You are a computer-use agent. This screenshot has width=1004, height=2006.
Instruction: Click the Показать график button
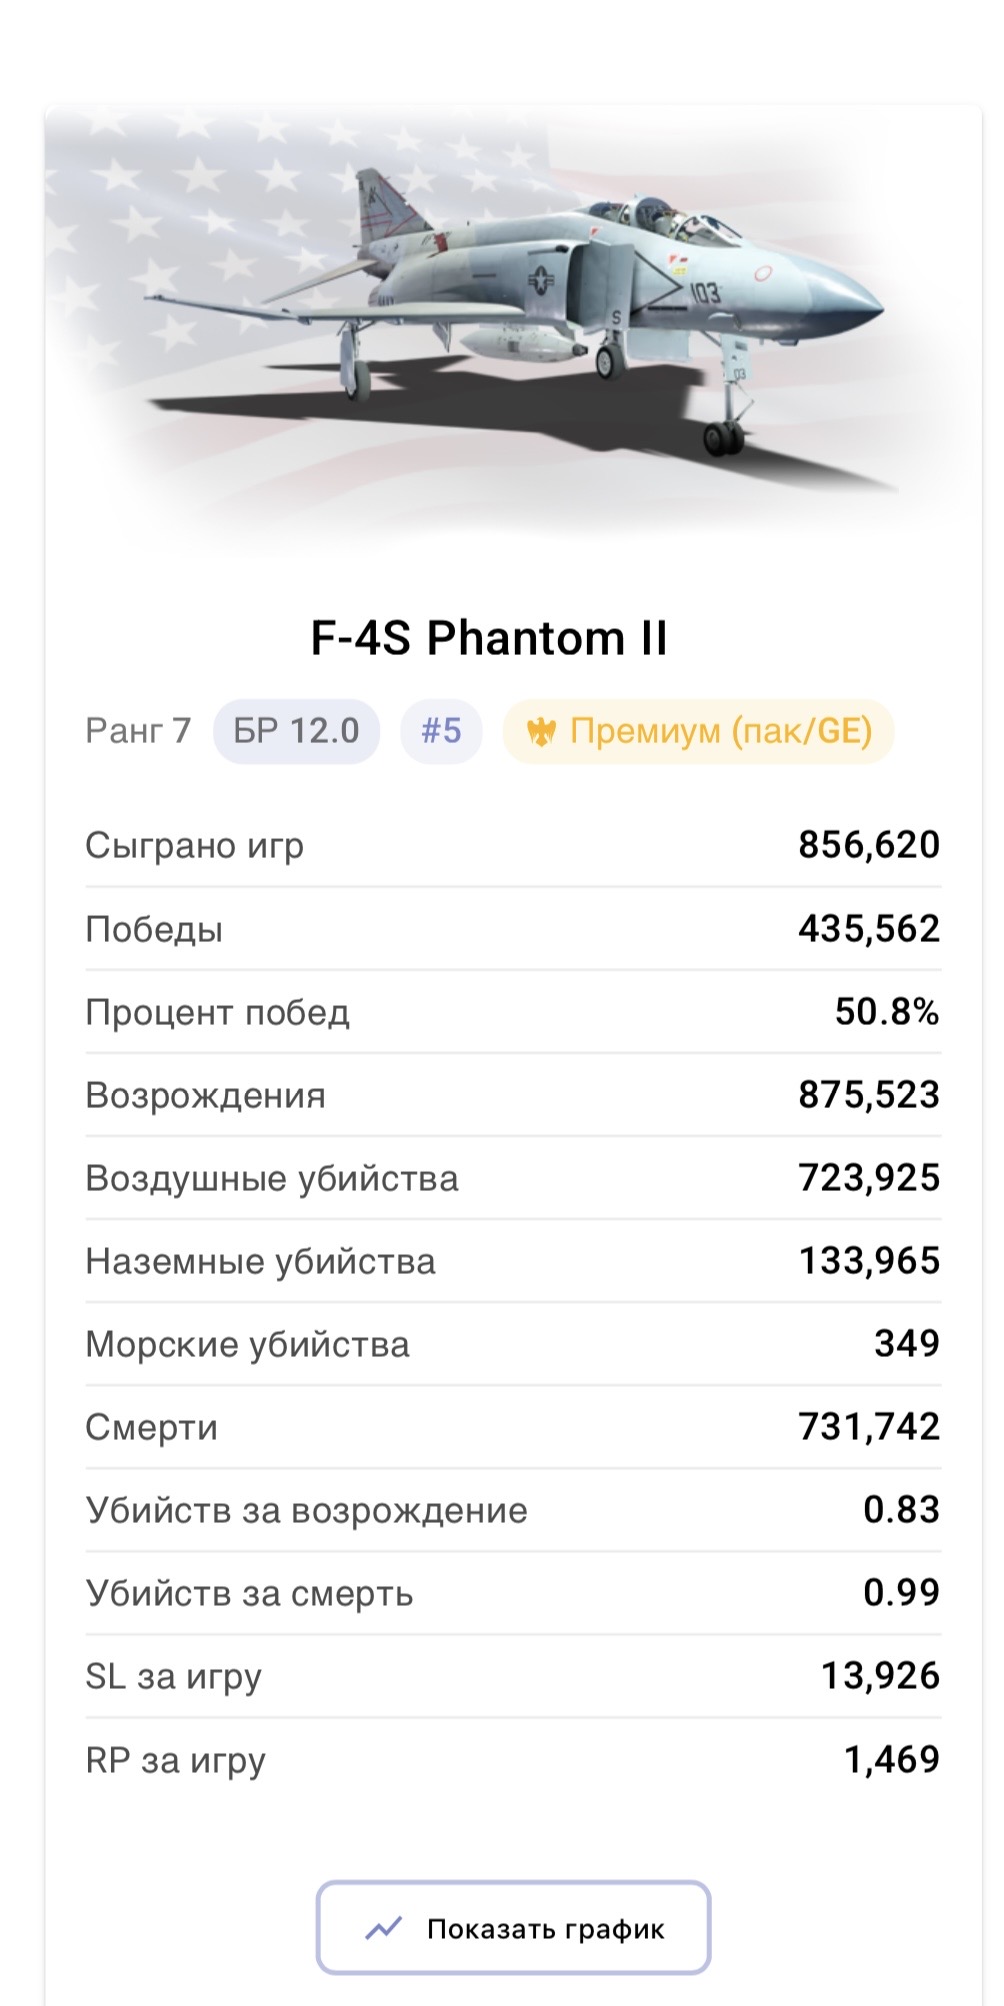click(x=513, y=1928)
